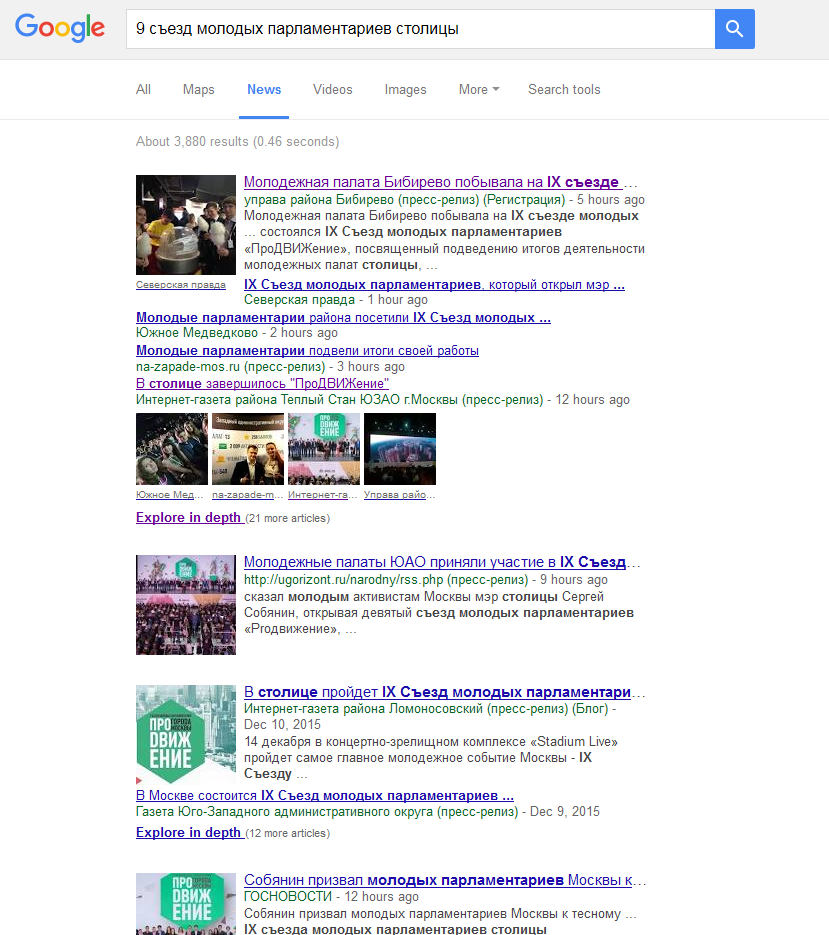This screenshot has width=829, height=935.
Task: Switch to the Maps tab
Action: tap(197, 89)
